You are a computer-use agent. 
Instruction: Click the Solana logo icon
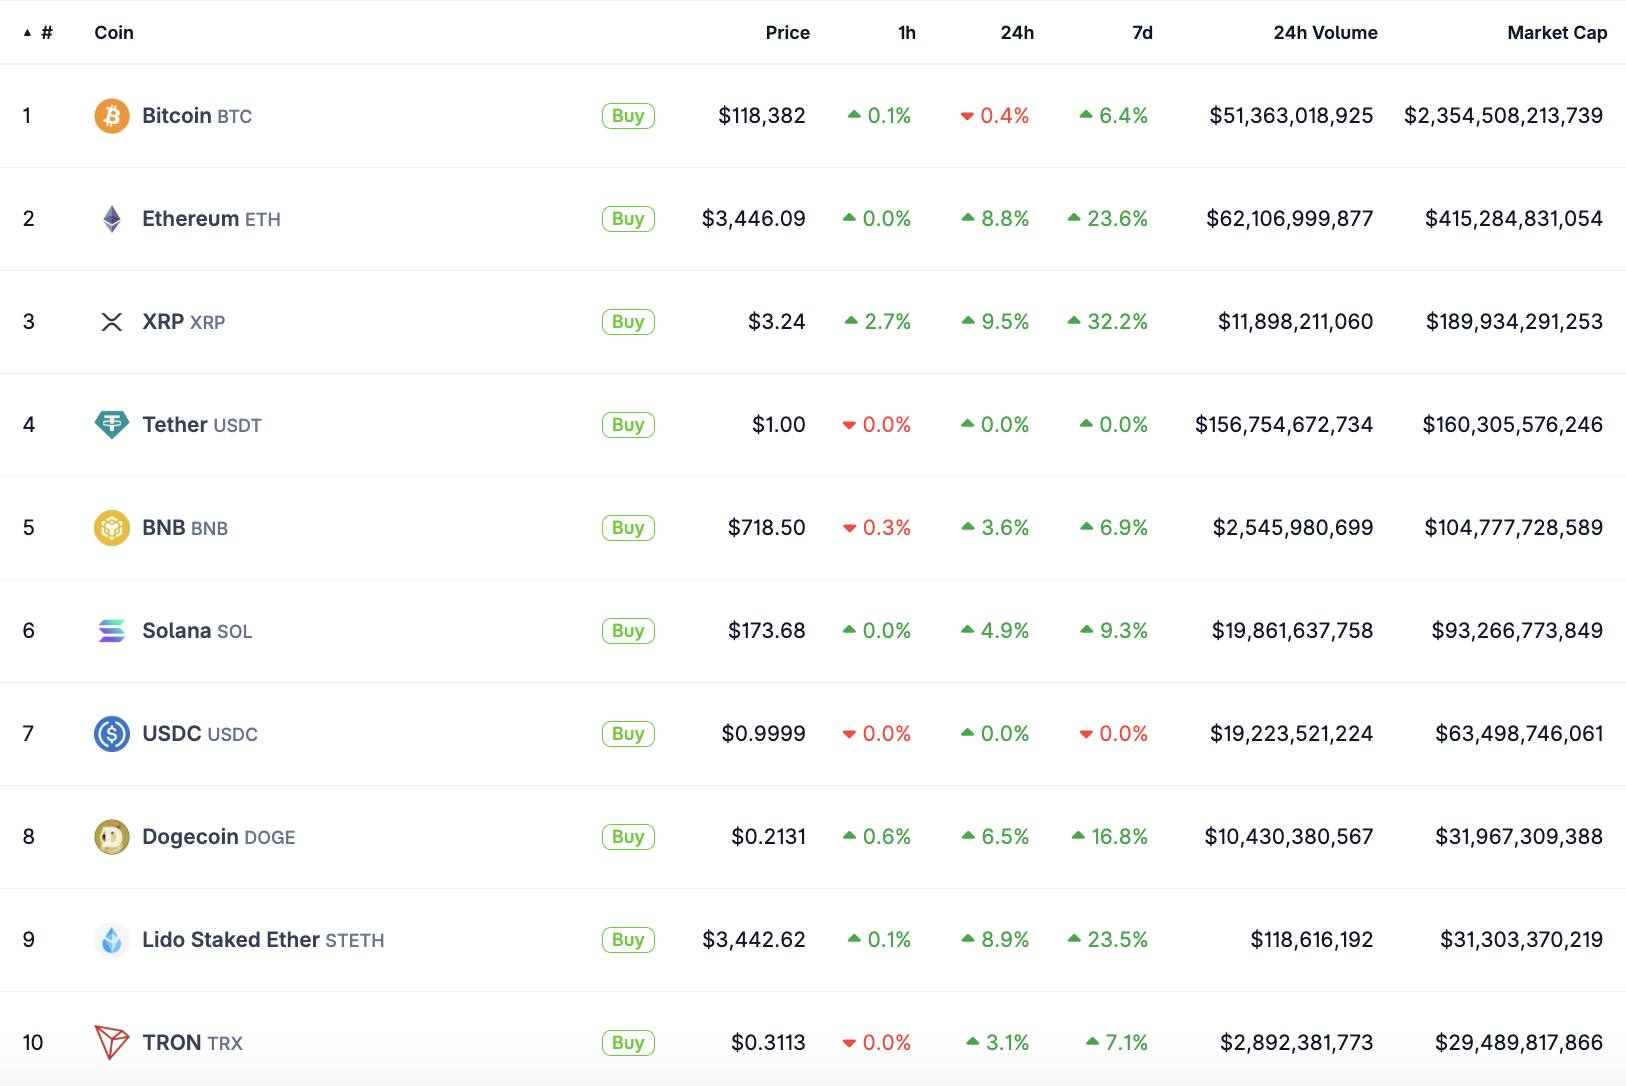coord(112,631)
